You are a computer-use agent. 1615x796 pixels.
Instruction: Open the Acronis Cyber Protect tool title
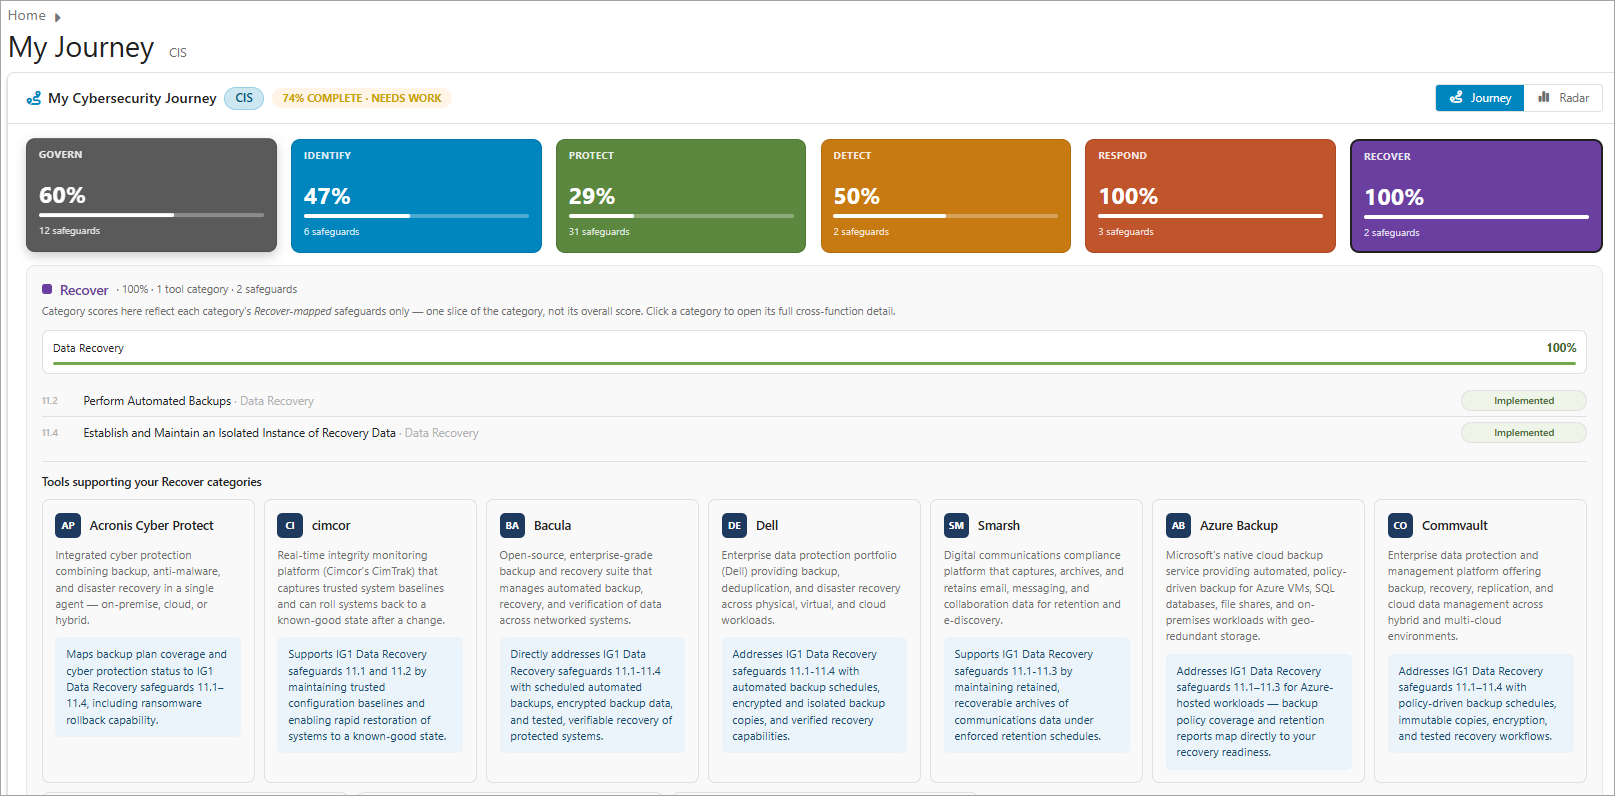(x=151, y=526)
